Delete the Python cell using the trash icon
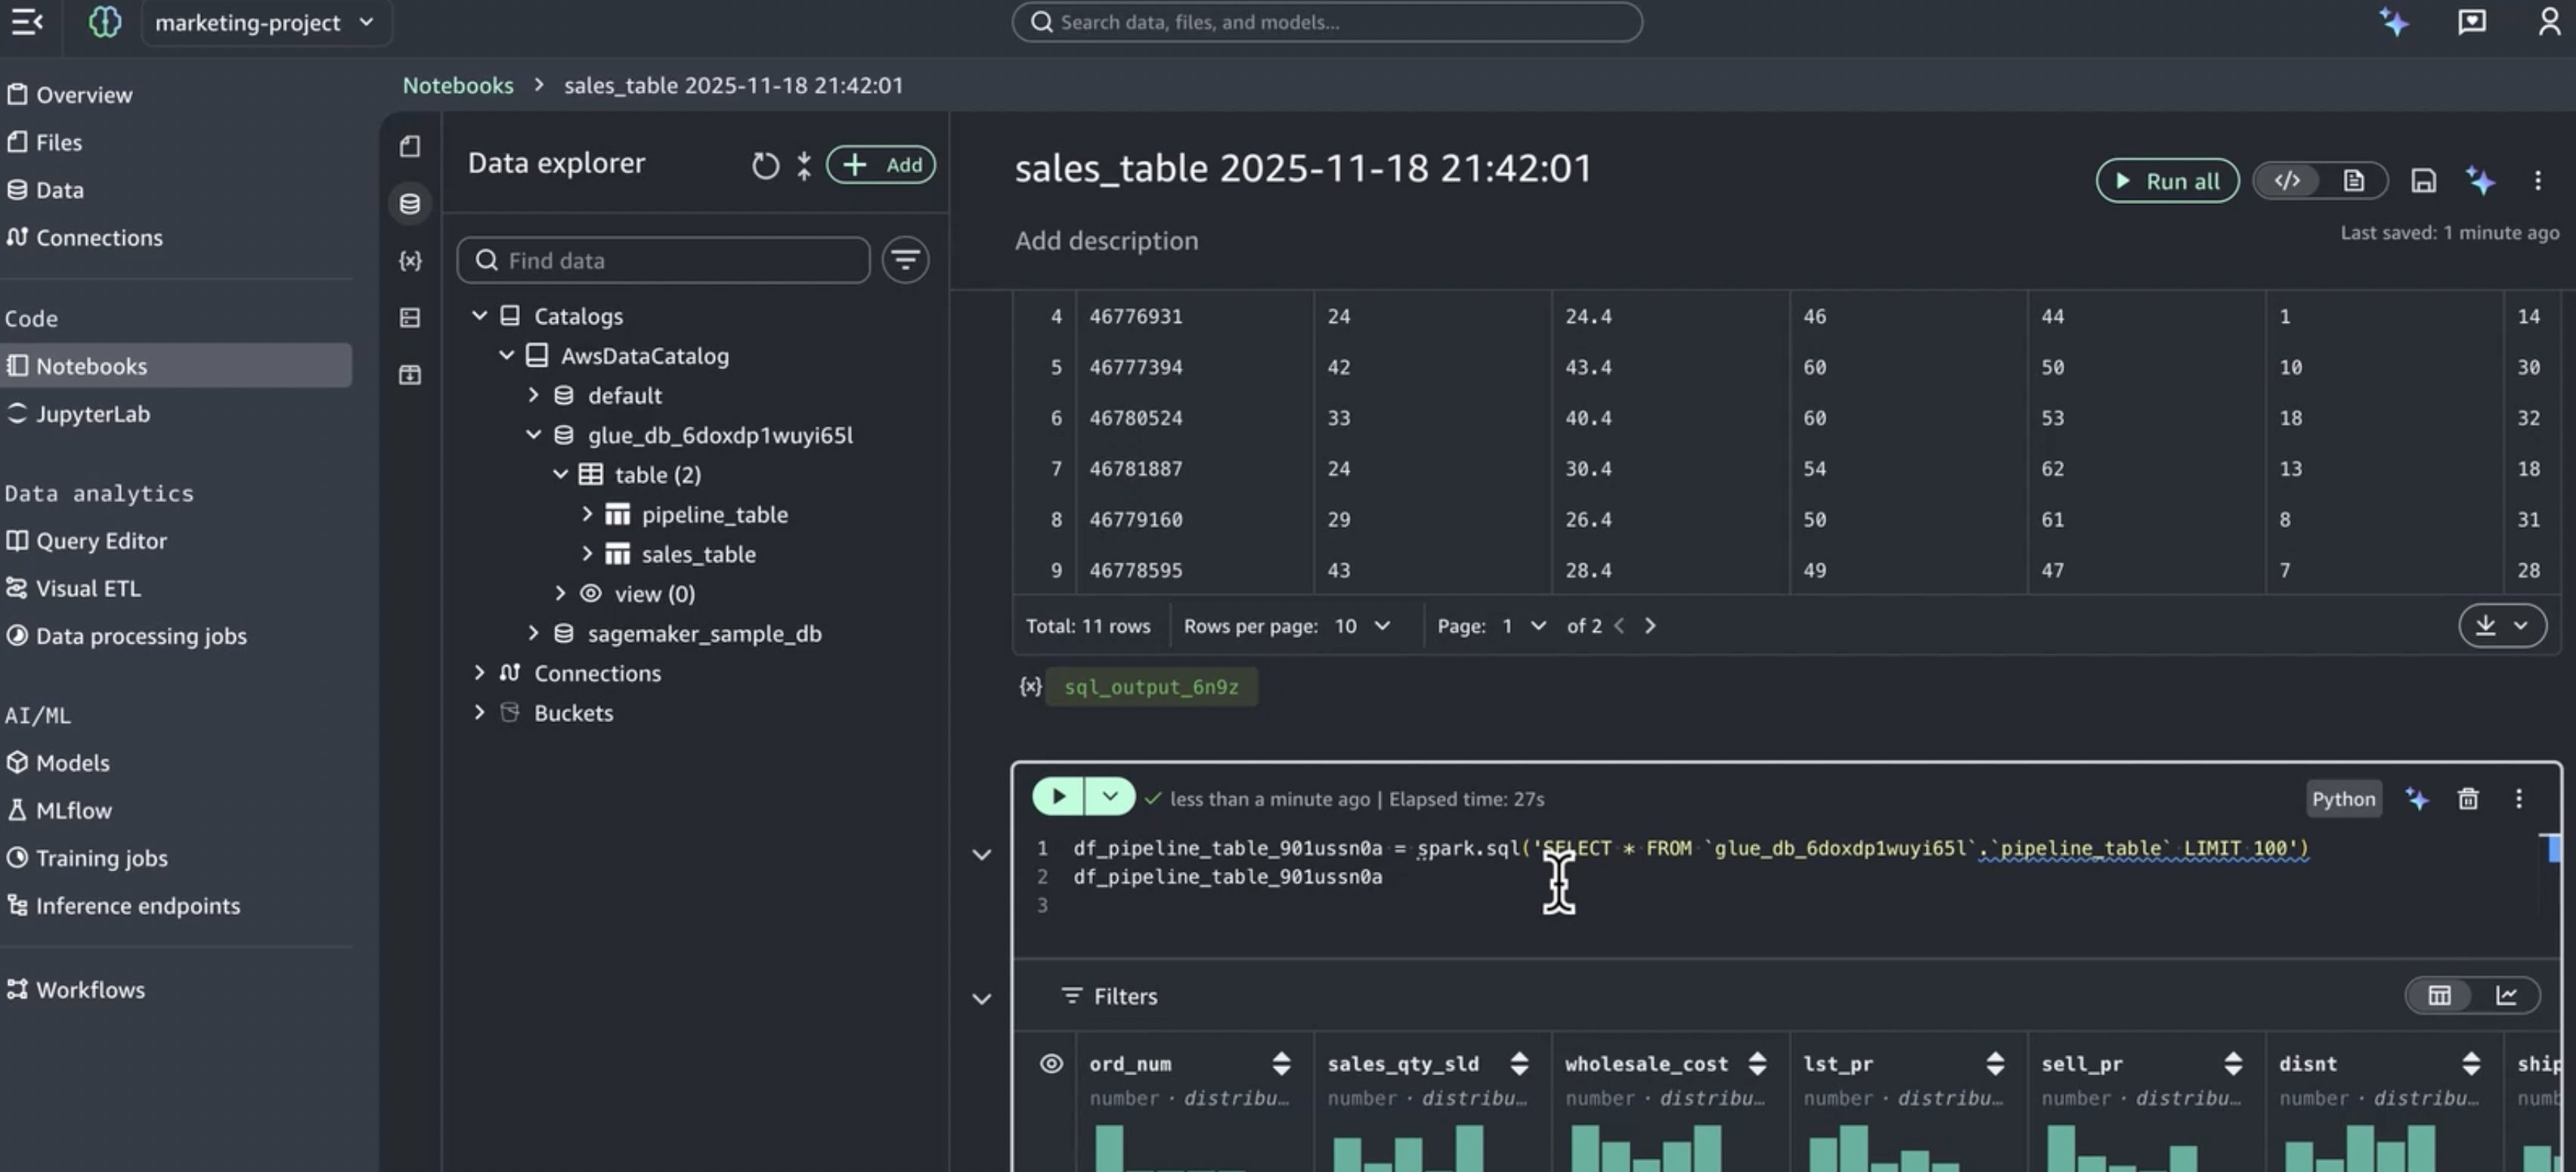Viewport: 2576px width, 1172px height. [x=2467, y=799]
